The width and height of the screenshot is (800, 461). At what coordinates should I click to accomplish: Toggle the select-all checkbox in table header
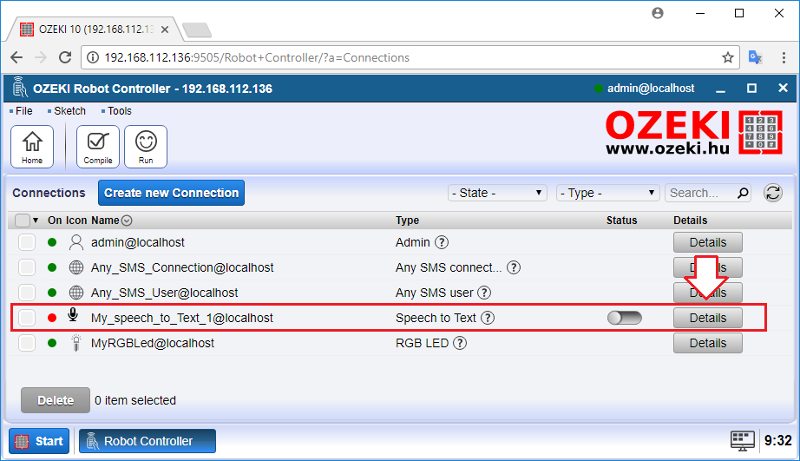[x=22, y=220]
